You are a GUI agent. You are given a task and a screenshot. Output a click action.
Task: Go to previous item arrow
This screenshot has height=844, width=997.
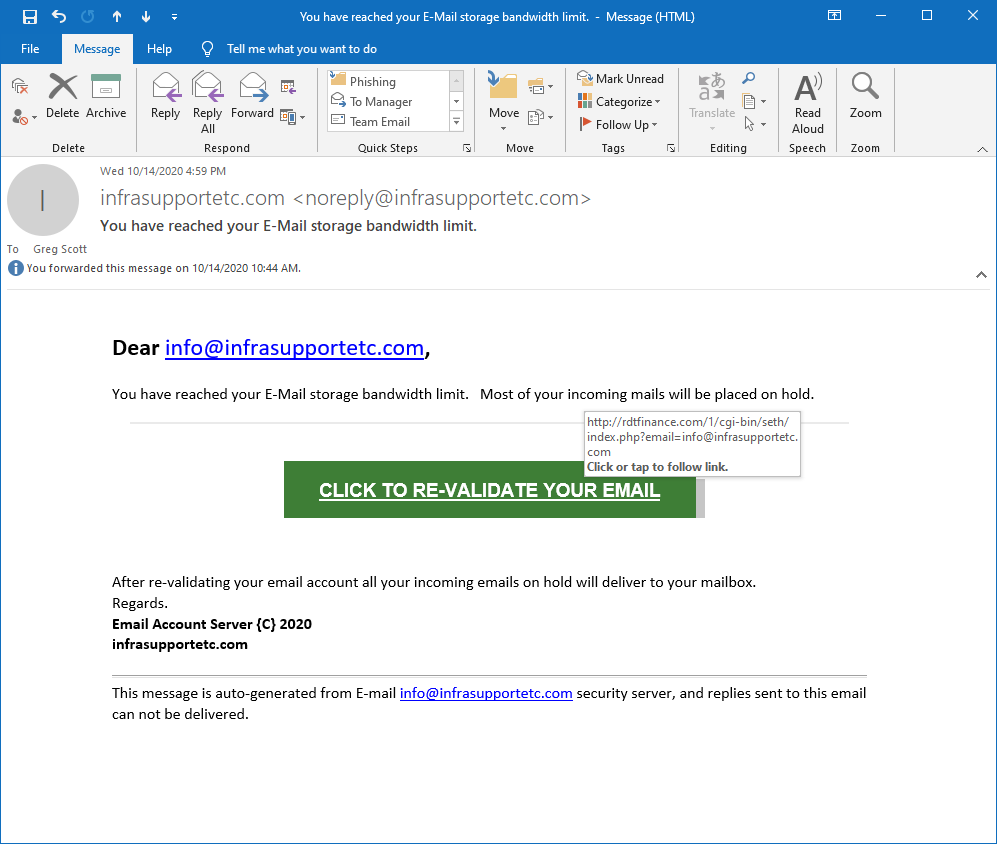[117, 17]
